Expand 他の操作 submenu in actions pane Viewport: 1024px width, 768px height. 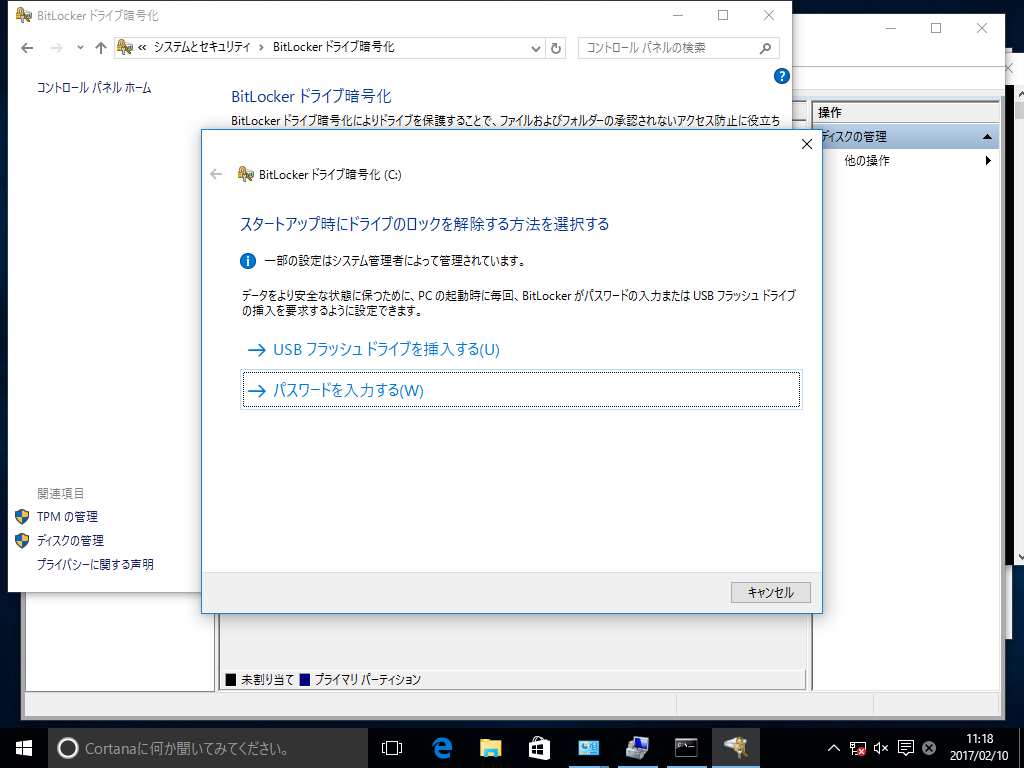coord(988,161)
